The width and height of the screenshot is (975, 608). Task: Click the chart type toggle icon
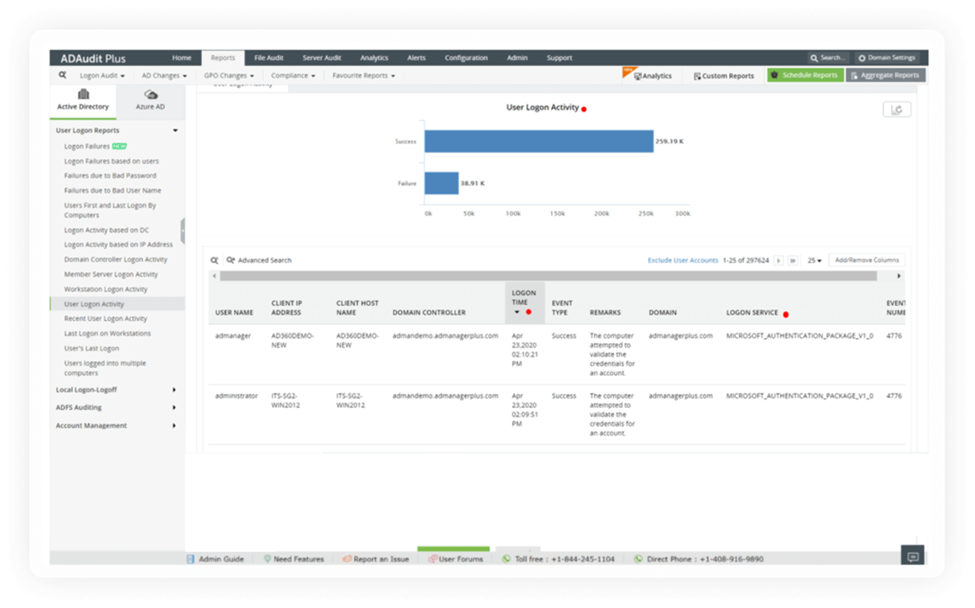point(897,109)
